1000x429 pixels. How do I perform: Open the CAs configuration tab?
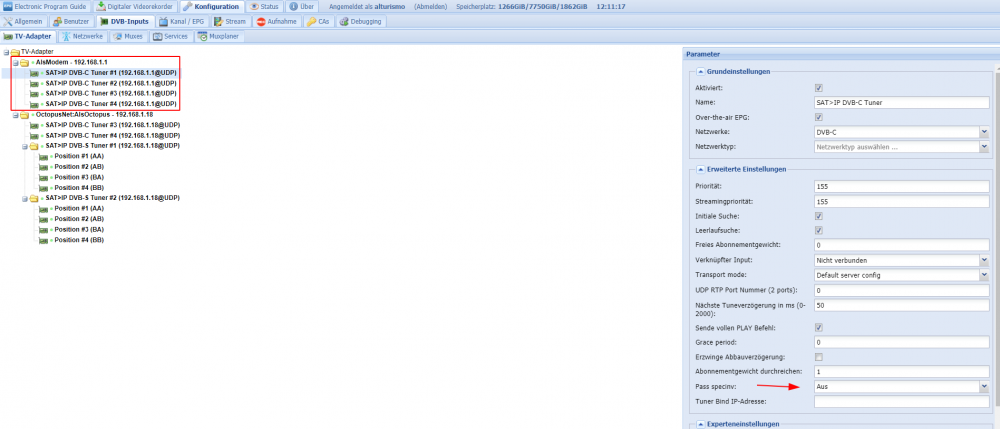click(319, 21)
